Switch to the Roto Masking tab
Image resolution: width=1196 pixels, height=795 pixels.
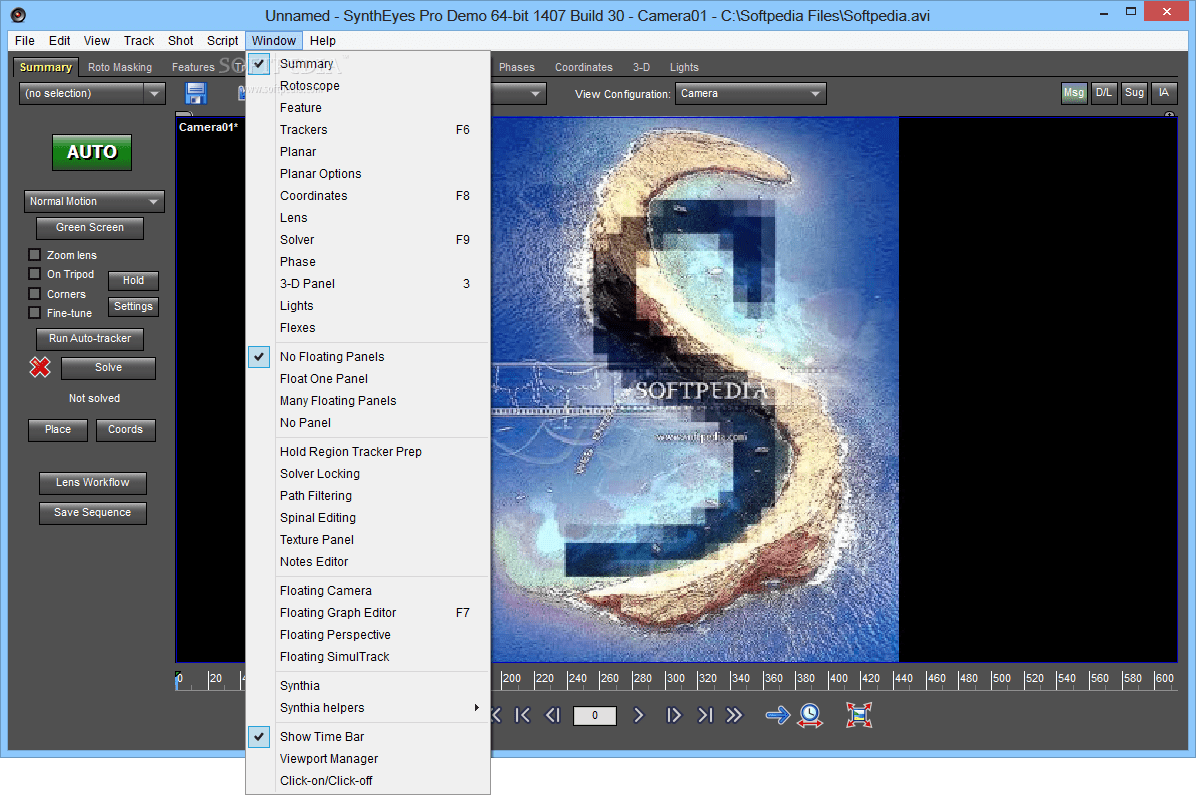tap(119, 67)
